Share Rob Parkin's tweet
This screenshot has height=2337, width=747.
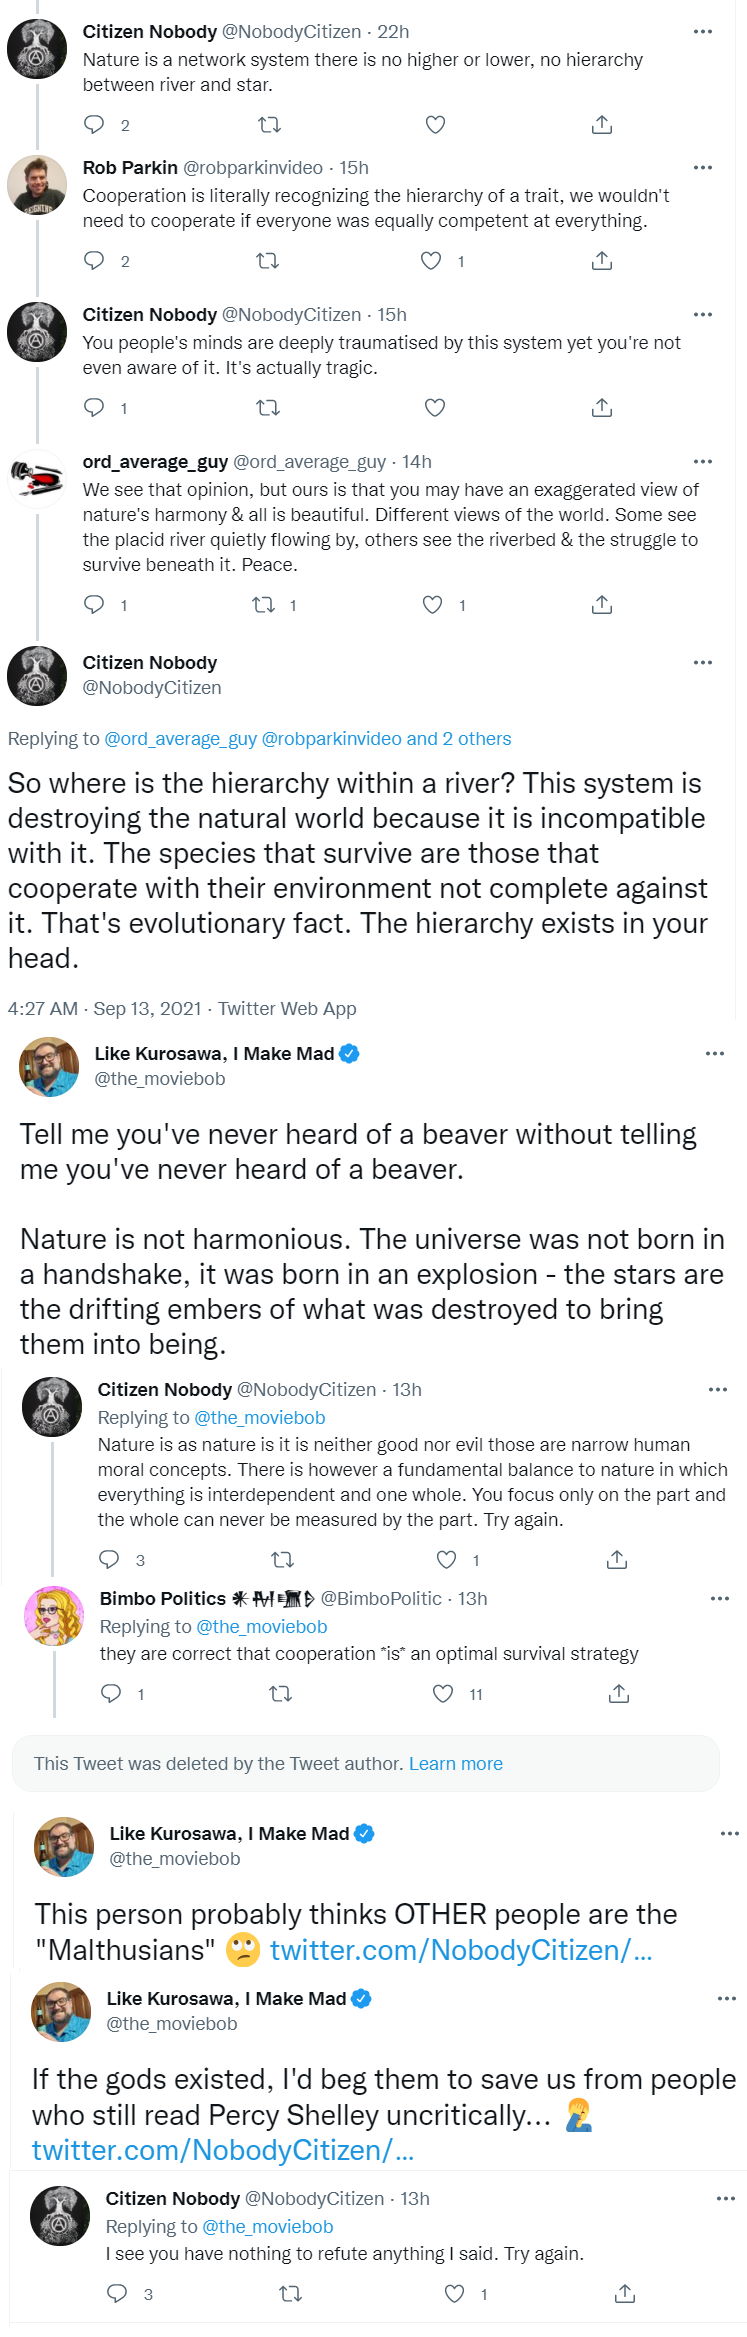pos(601,261)
